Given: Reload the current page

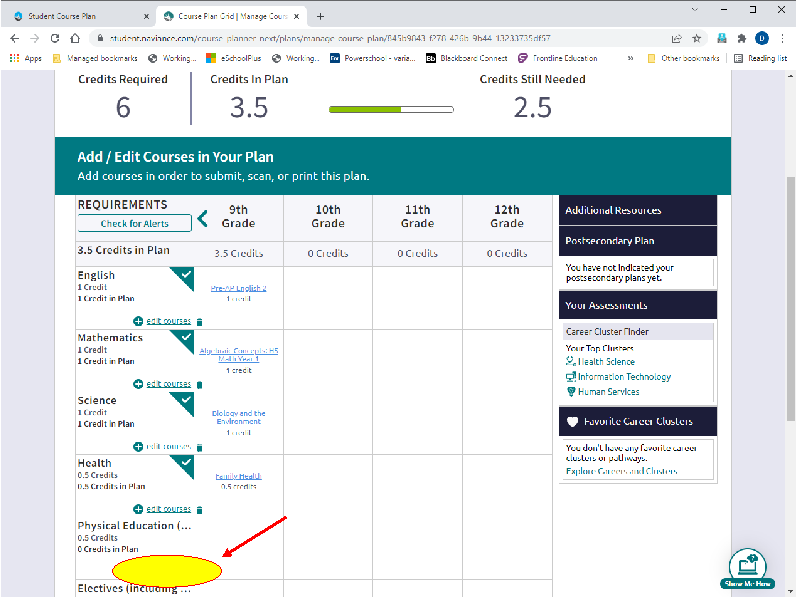Looking at the screenshot, I should click(x=55, y=38).
